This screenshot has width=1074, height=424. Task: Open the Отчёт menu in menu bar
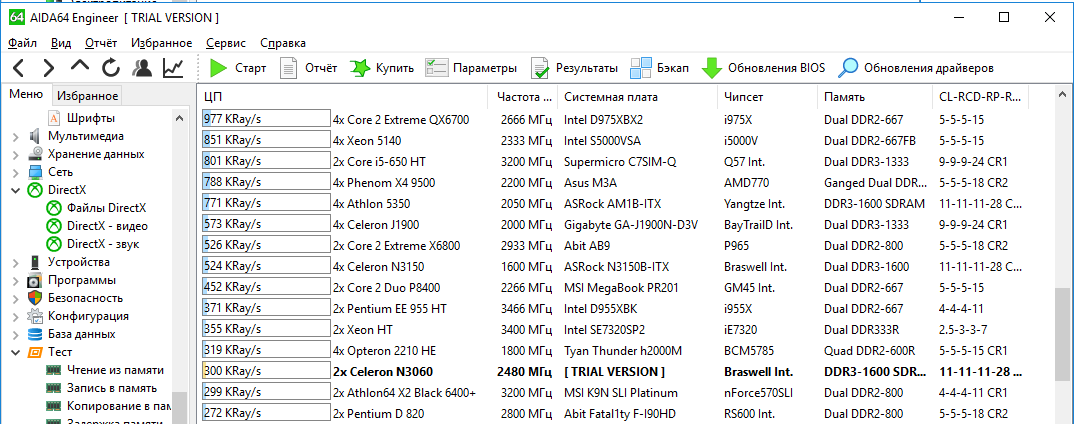tap(101, 43)
